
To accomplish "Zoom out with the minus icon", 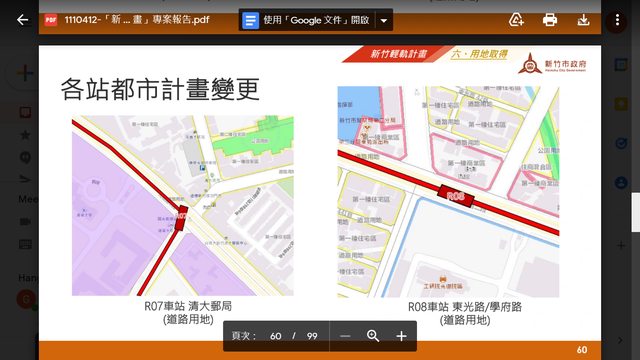I will click(x=345, y=336).
